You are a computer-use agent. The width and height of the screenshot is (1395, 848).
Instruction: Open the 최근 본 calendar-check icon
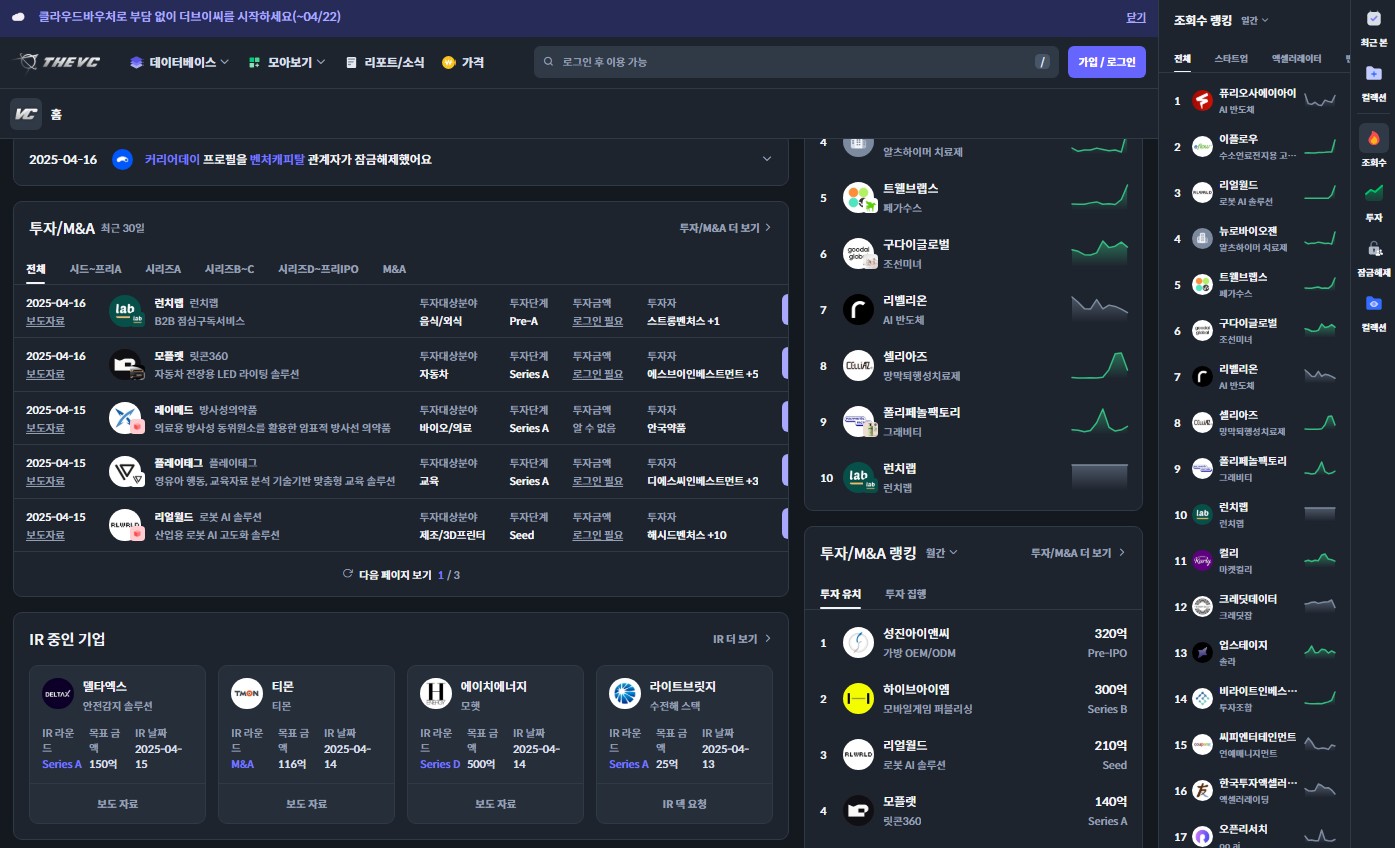pyautogui.click(x=1374, y=19)
